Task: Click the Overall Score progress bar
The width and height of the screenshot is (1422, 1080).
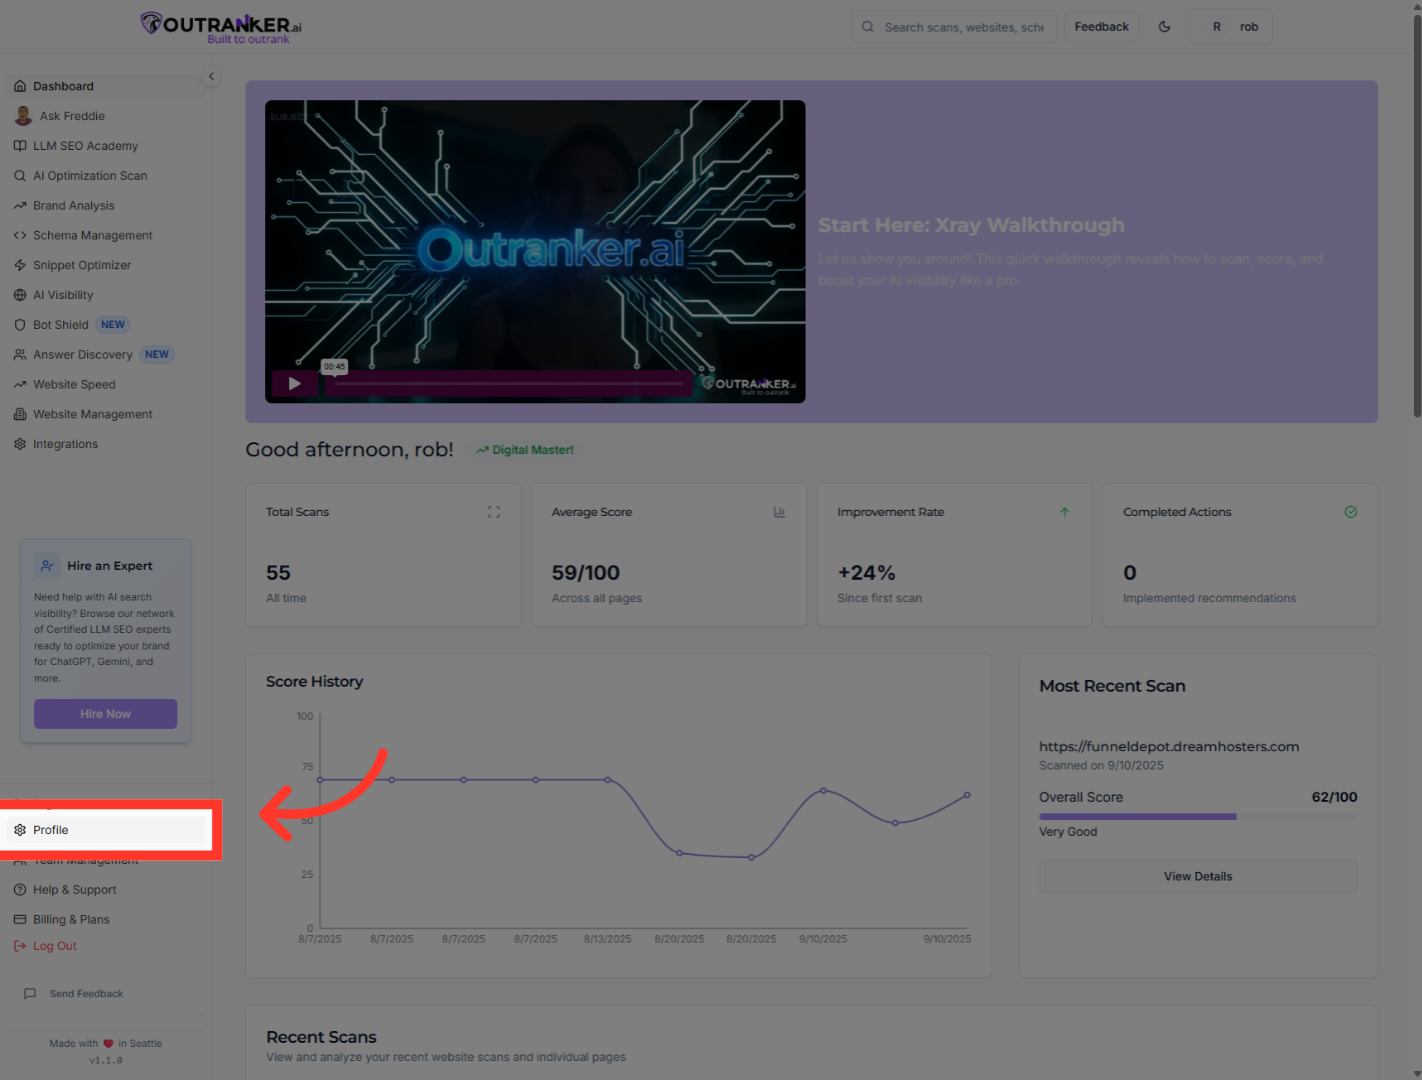Action: pyautogui.click(x=1198, y=816)
